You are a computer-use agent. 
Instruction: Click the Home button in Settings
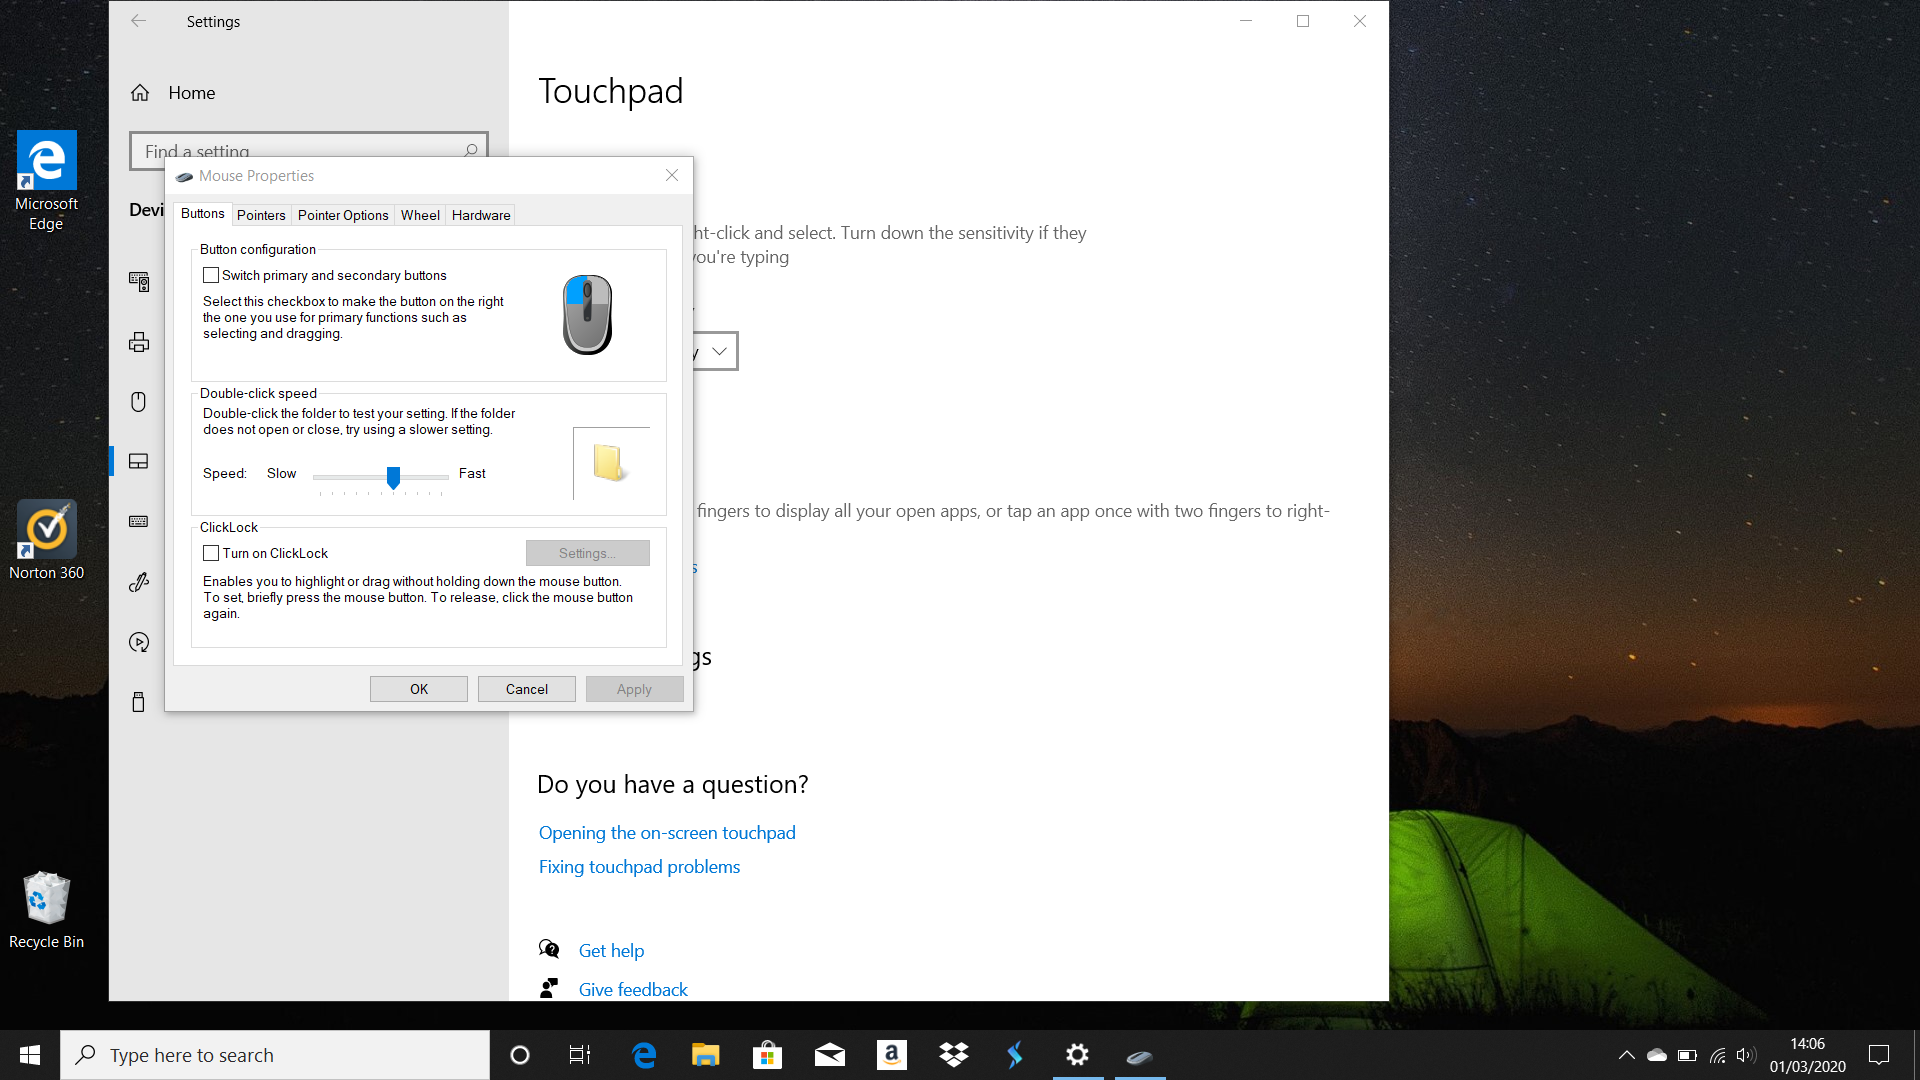click(174, 92)
